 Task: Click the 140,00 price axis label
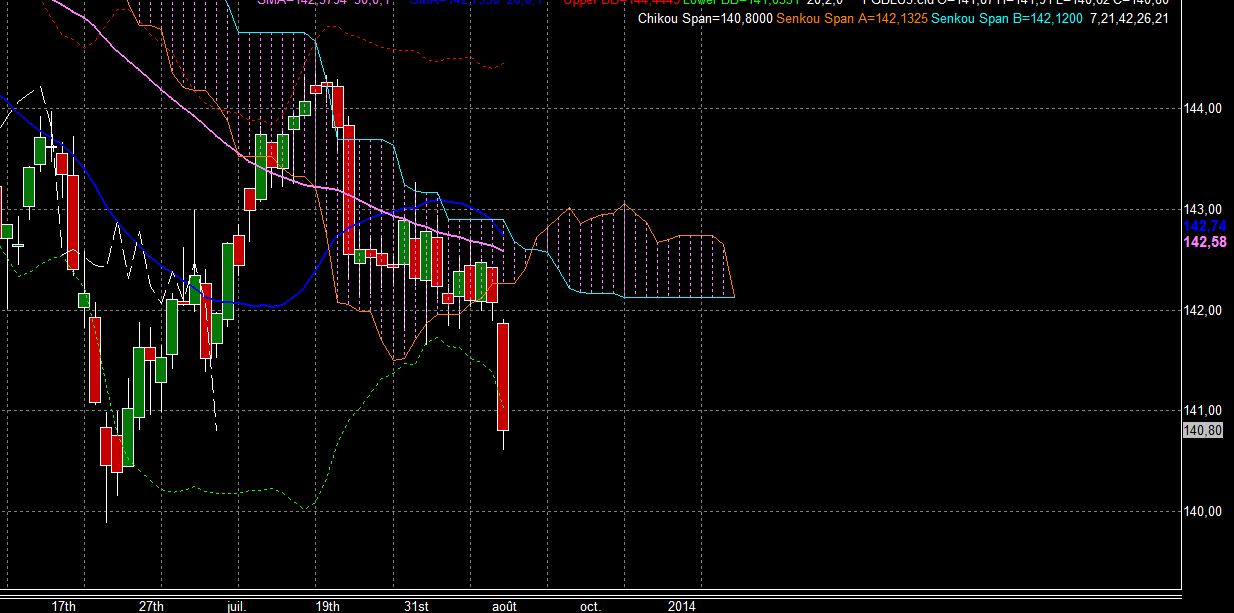1203,511
